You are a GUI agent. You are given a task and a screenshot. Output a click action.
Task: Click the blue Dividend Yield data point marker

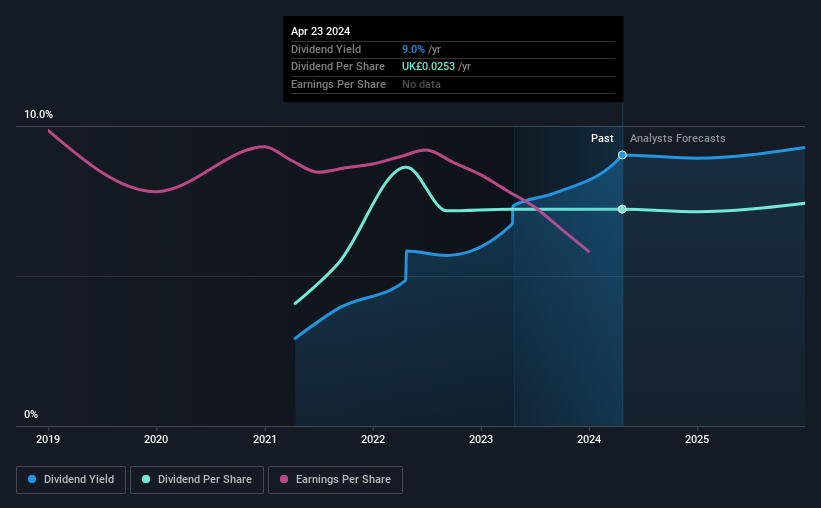coord(622,155)
